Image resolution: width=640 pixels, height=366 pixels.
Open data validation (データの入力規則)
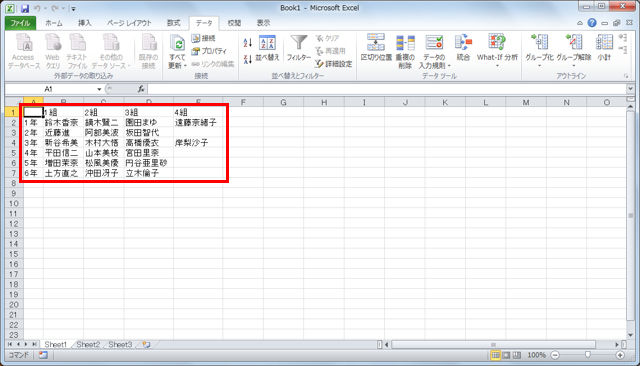434,51
